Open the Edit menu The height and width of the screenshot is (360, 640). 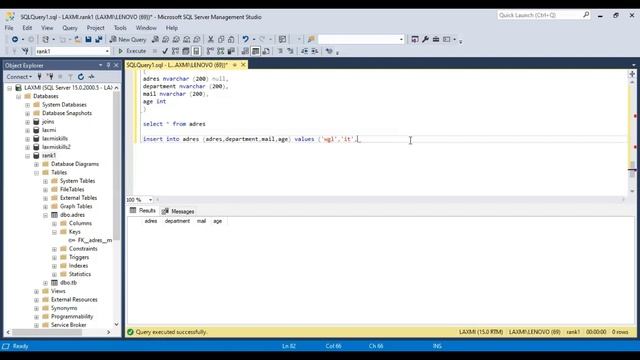click(27, 28)
